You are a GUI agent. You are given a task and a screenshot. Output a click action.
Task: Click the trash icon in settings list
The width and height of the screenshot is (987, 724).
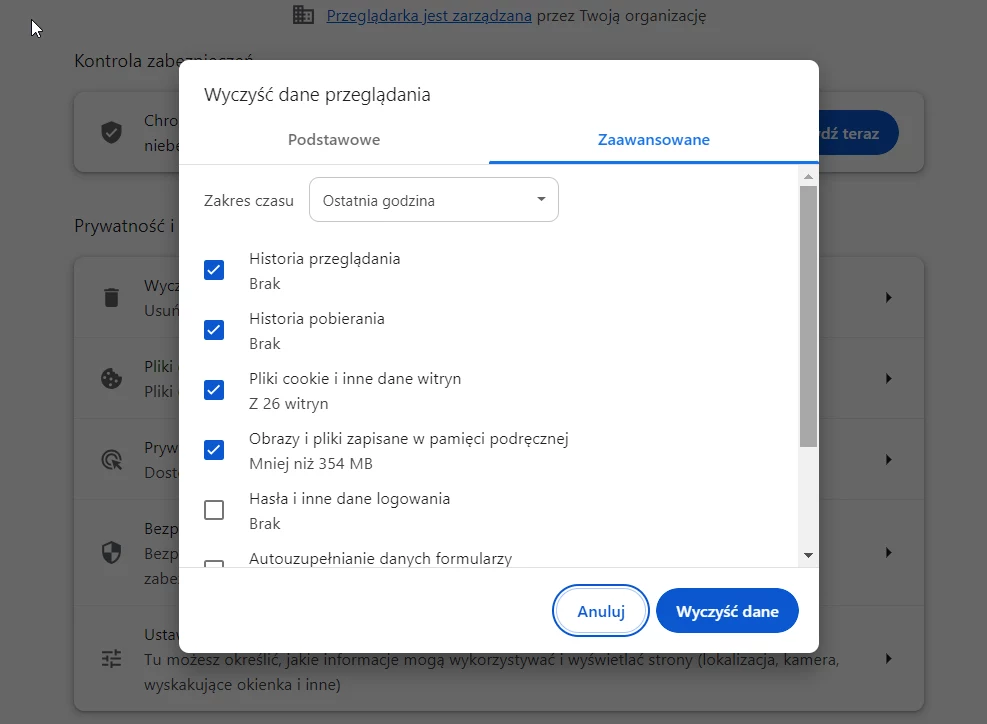(111, 297)
